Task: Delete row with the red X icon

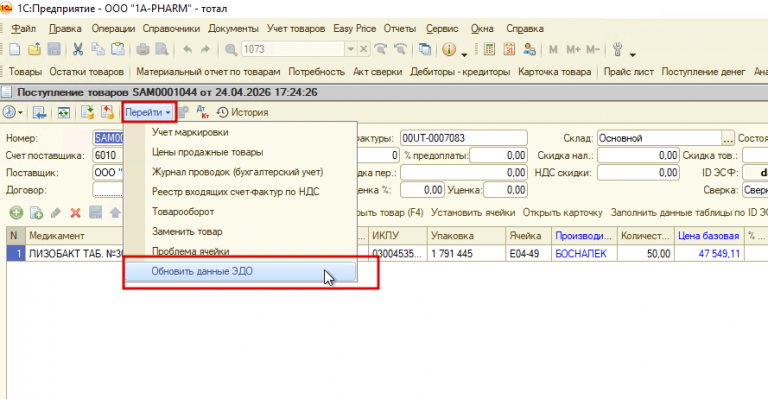Action: coord(75,212)
